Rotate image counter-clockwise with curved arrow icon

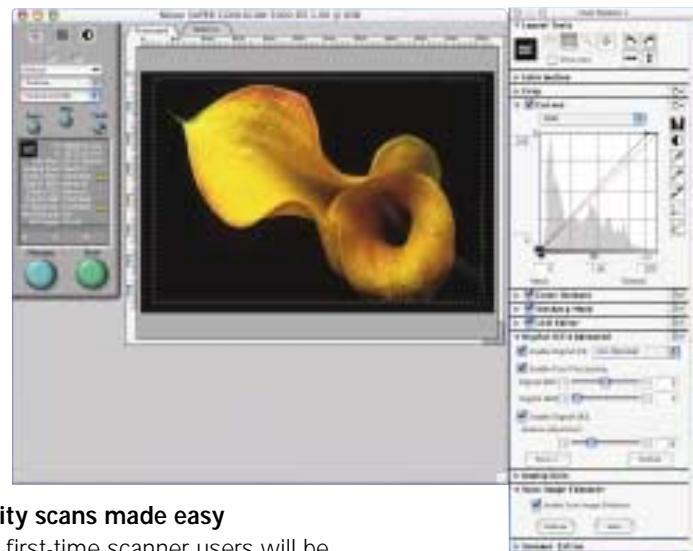click(x=631, y=42)
